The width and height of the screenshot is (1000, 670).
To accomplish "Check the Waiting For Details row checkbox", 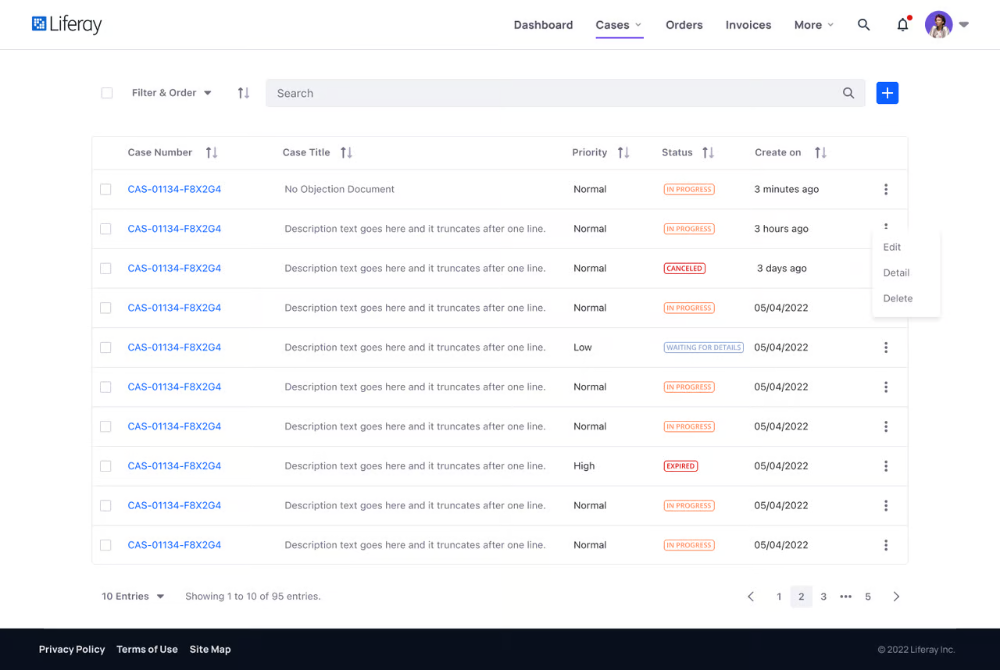I will coord(105,347).
